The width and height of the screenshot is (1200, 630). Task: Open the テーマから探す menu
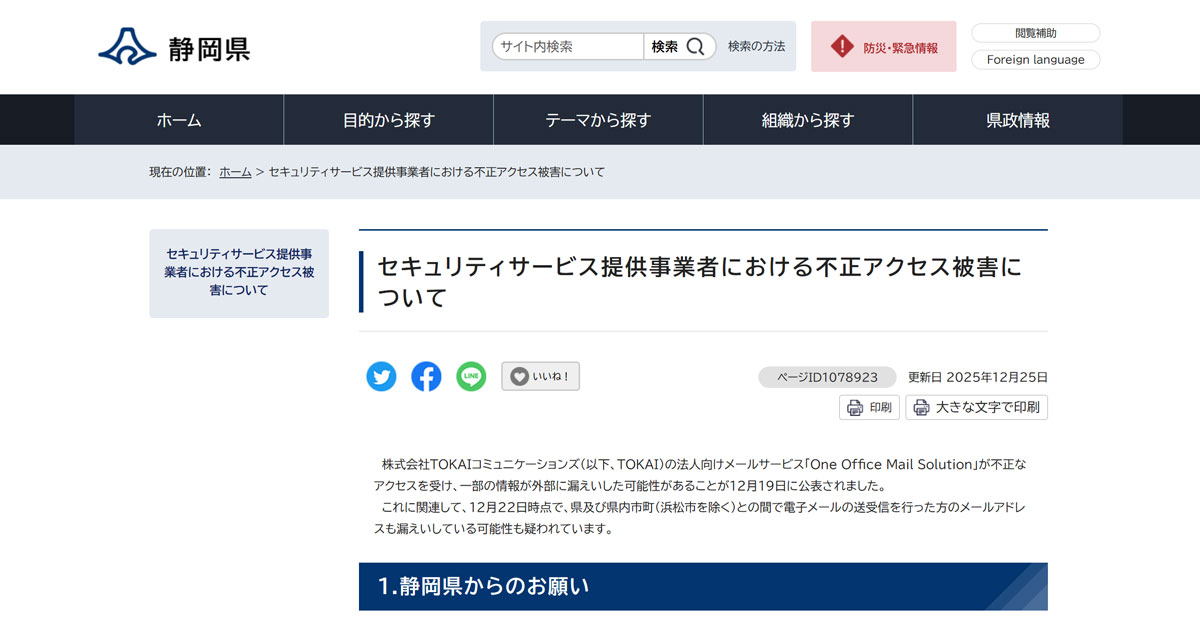[598, 119]
